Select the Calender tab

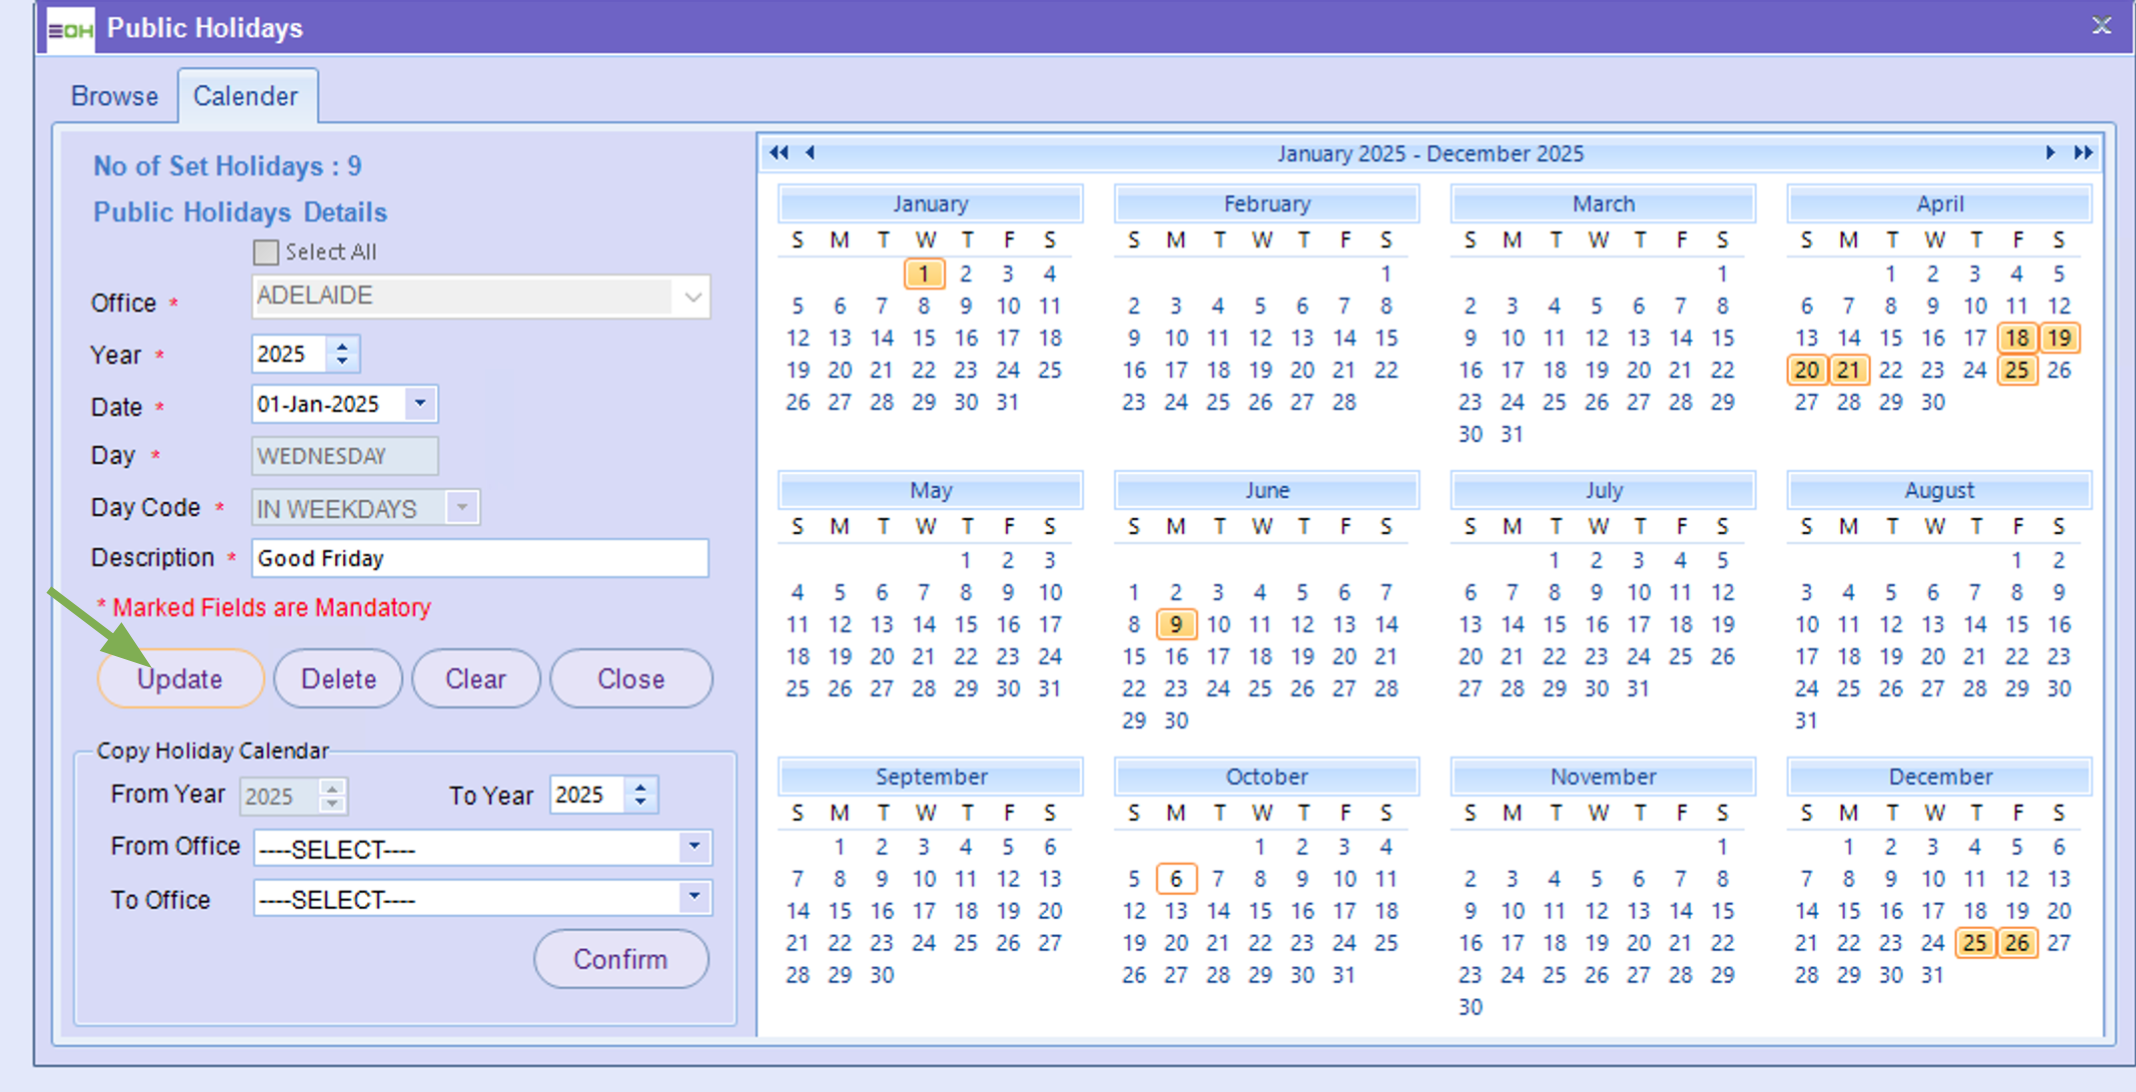point(246,97)
